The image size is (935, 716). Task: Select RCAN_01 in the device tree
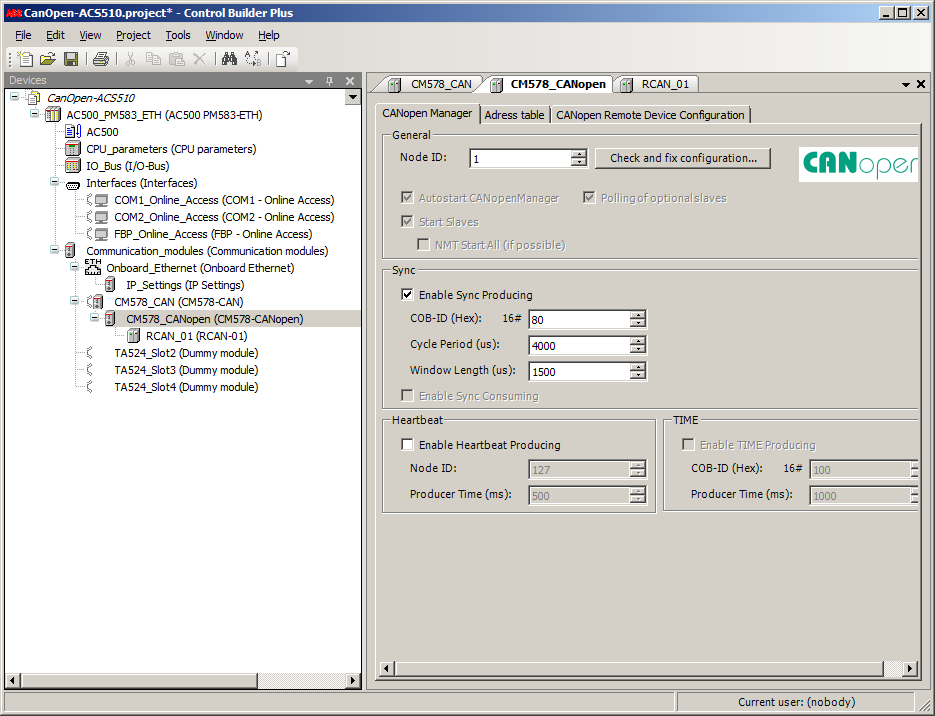coord(196,336)
